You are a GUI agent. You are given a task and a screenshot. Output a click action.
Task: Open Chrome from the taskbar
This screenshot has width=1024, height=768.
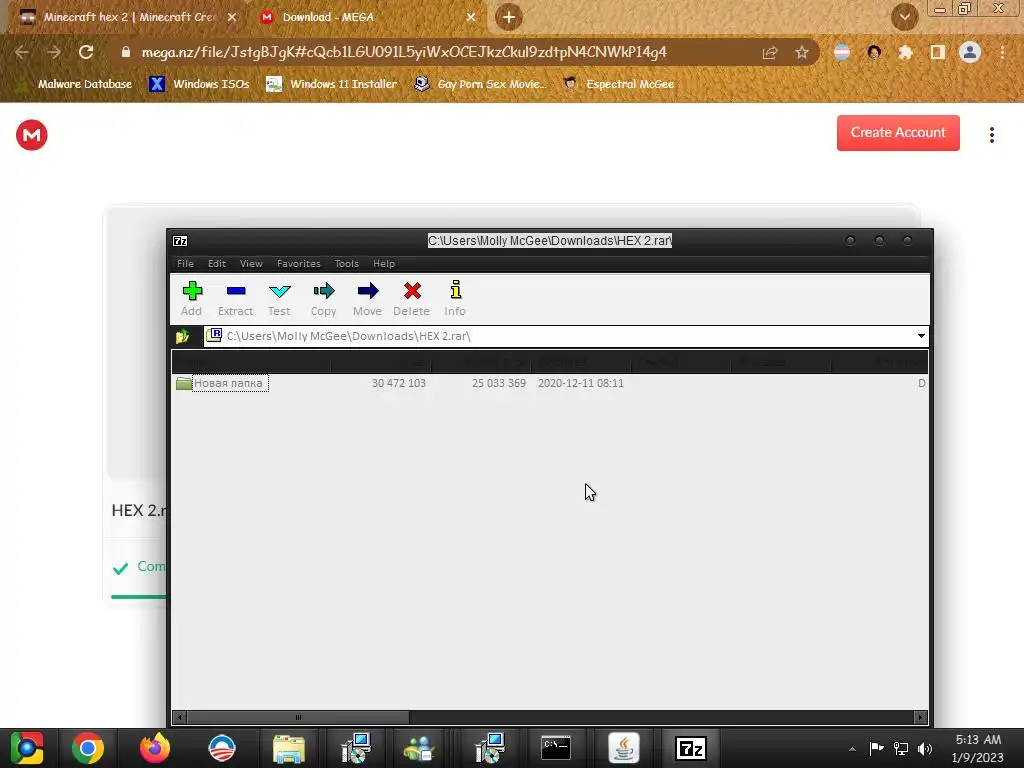pos(88,748)
